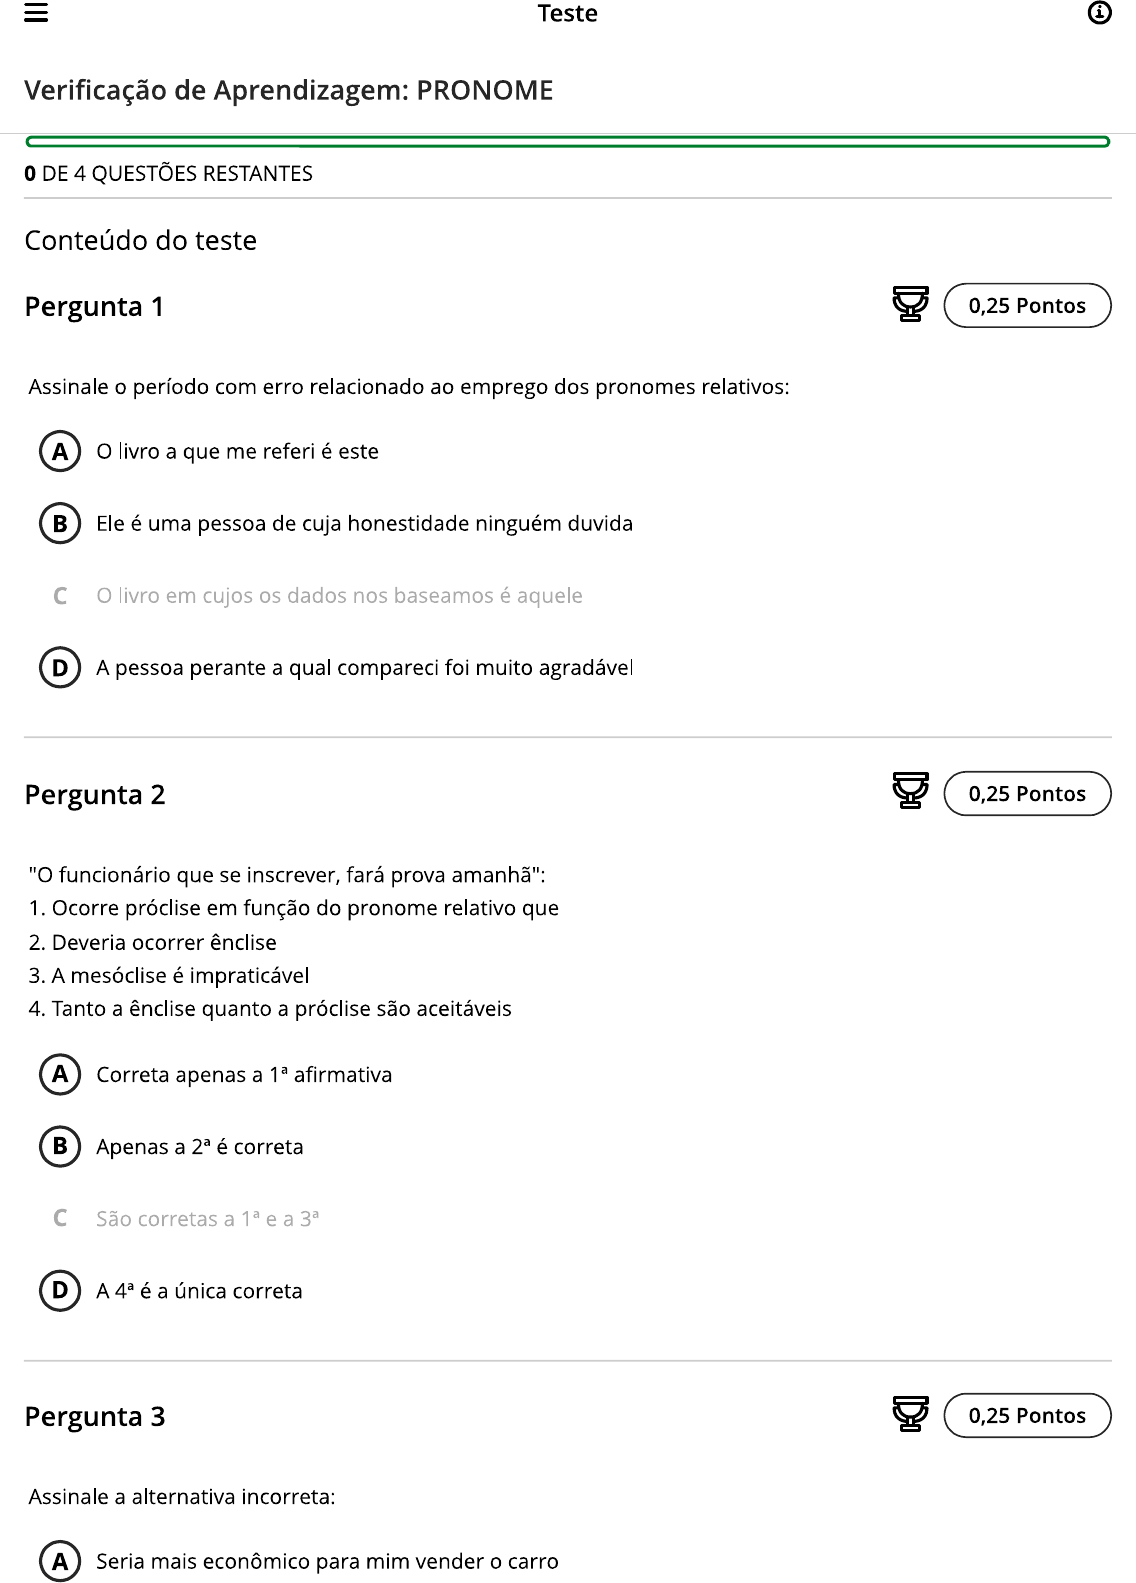
Task: Click the 0,25 Pontos badge of Pergunta 2
Action: [x=1027, y=794]
